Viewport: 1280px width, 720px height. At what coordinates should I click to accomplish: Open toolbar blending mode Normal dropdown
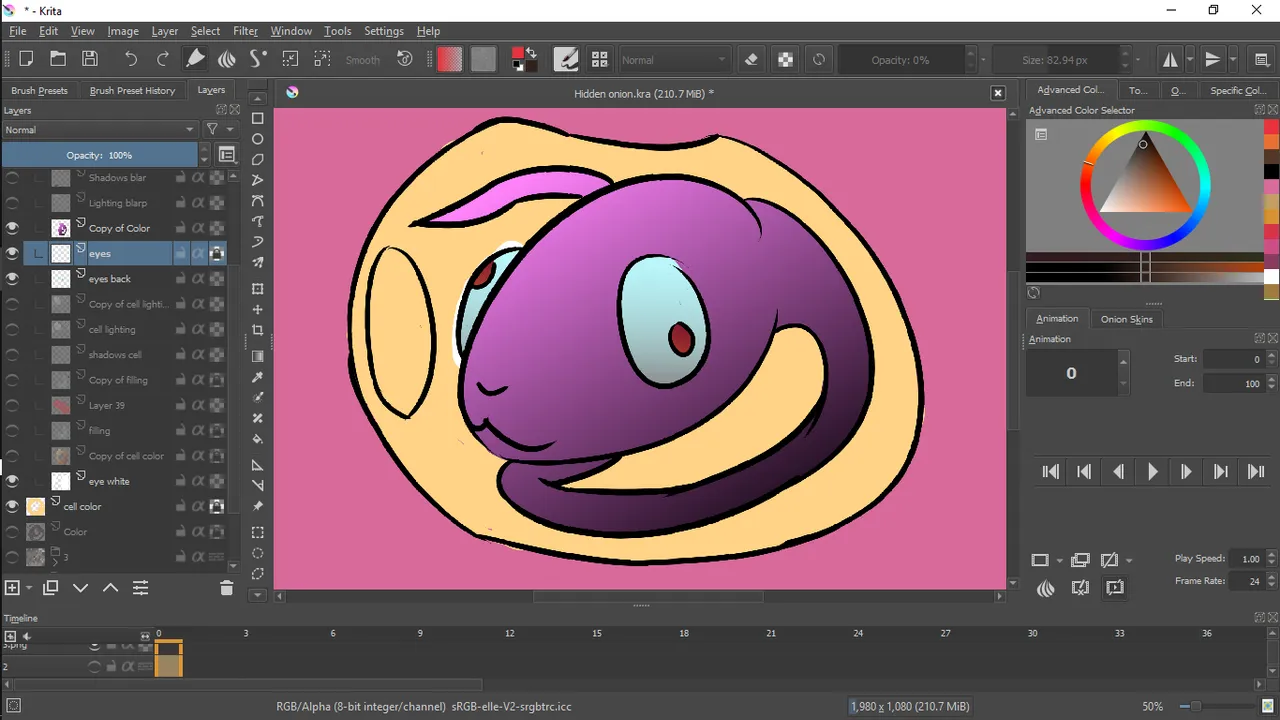(x=674, y=60)
